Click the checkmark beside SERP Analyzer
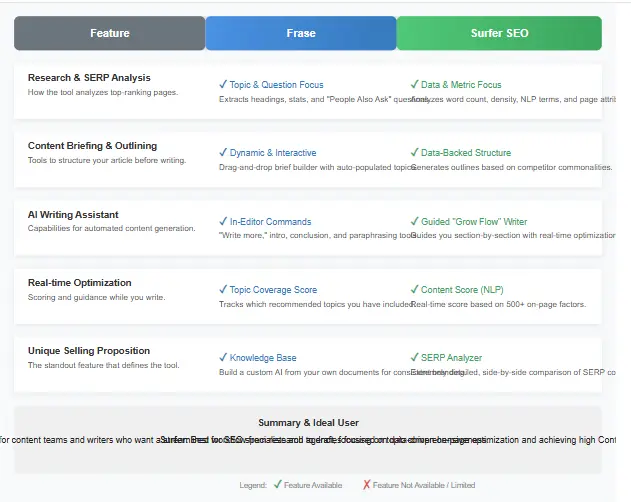Image resolution: width=631 pixels, height=502 pixels. (x=414, y=357)
